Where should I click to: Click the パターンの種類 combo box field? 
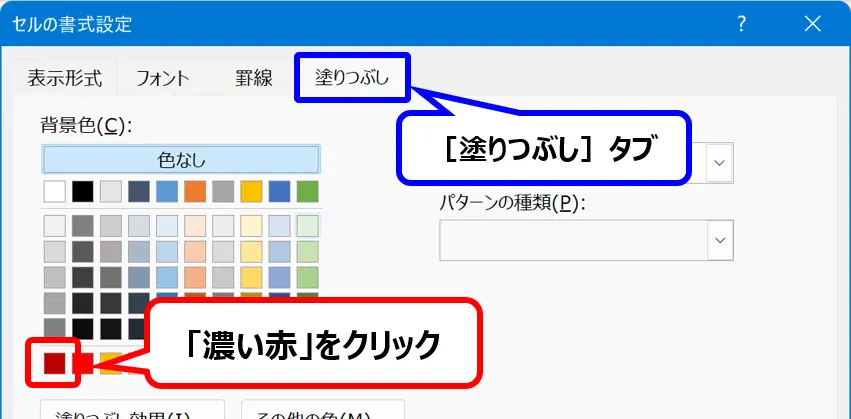(x=586, y=240)
